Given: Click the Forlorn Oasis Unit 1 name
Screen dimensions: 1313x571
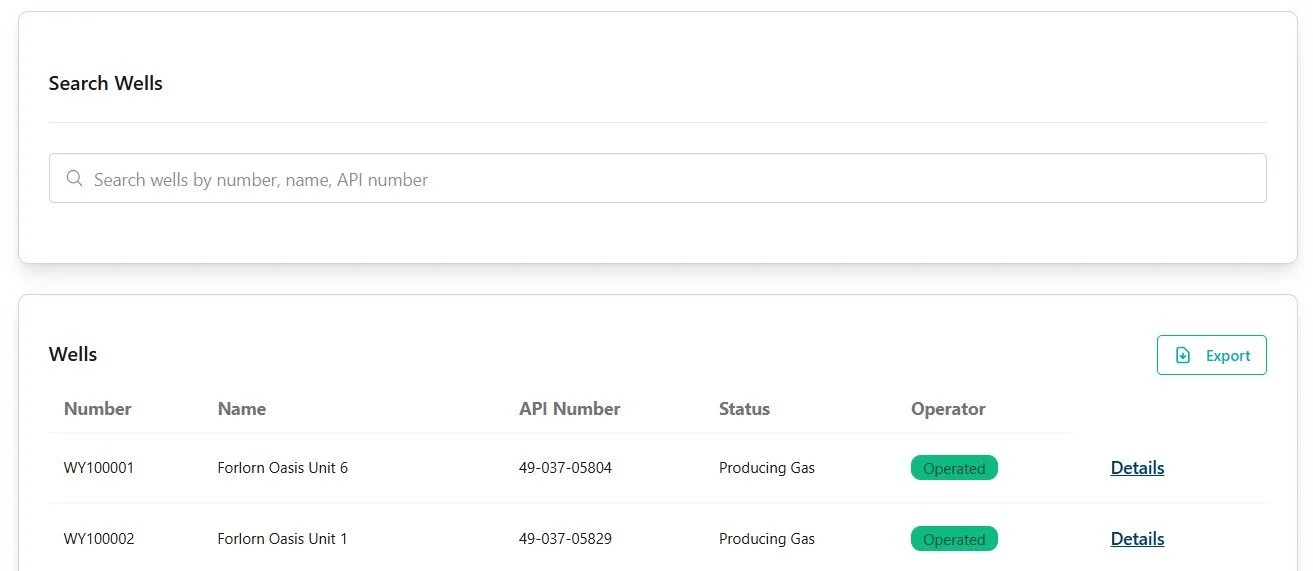Looking at the screenshot, I should click(x=282, y=539).
